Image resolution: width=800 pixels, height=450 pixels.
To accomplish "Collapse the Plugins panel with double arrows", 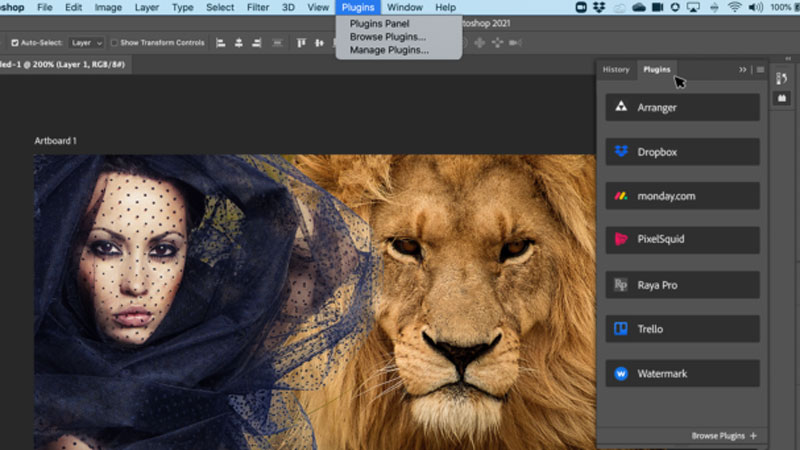I will tap(743, 70).
